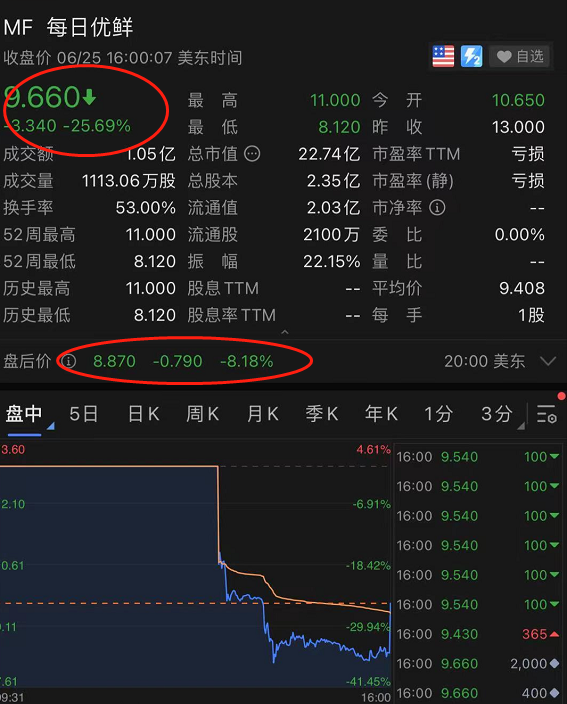Image resolution: width=567 pixels, height=704 pixels.
Task: Add stock via 自选 heart button
Action: [x=519, y=57]
